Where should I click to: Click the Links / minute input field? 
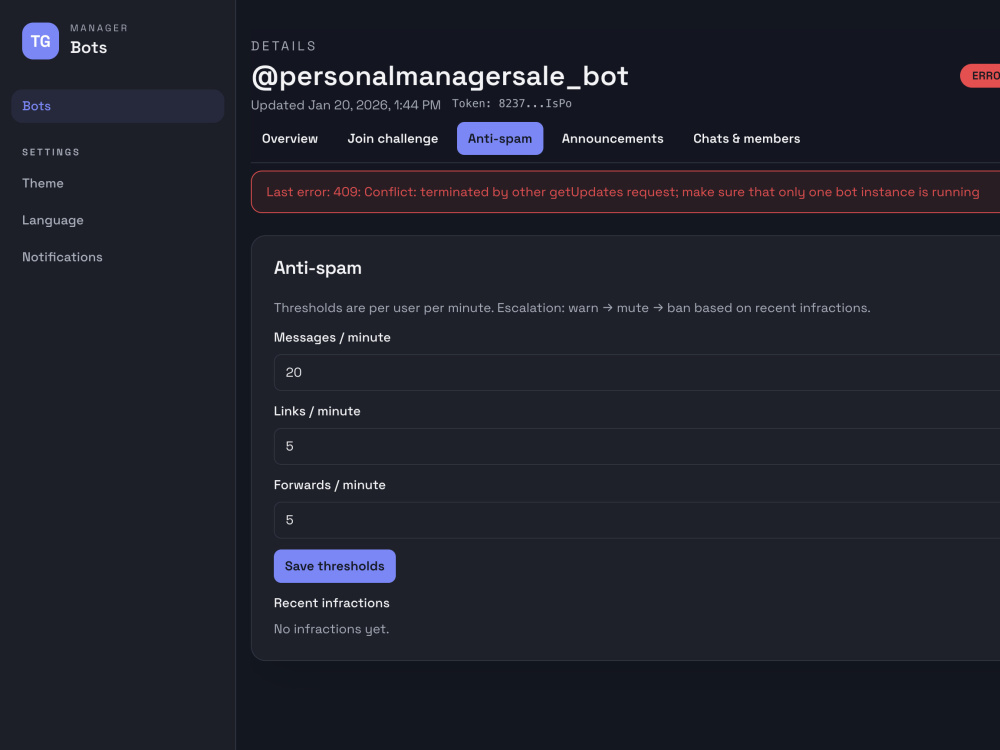click(x=636, y=446)
